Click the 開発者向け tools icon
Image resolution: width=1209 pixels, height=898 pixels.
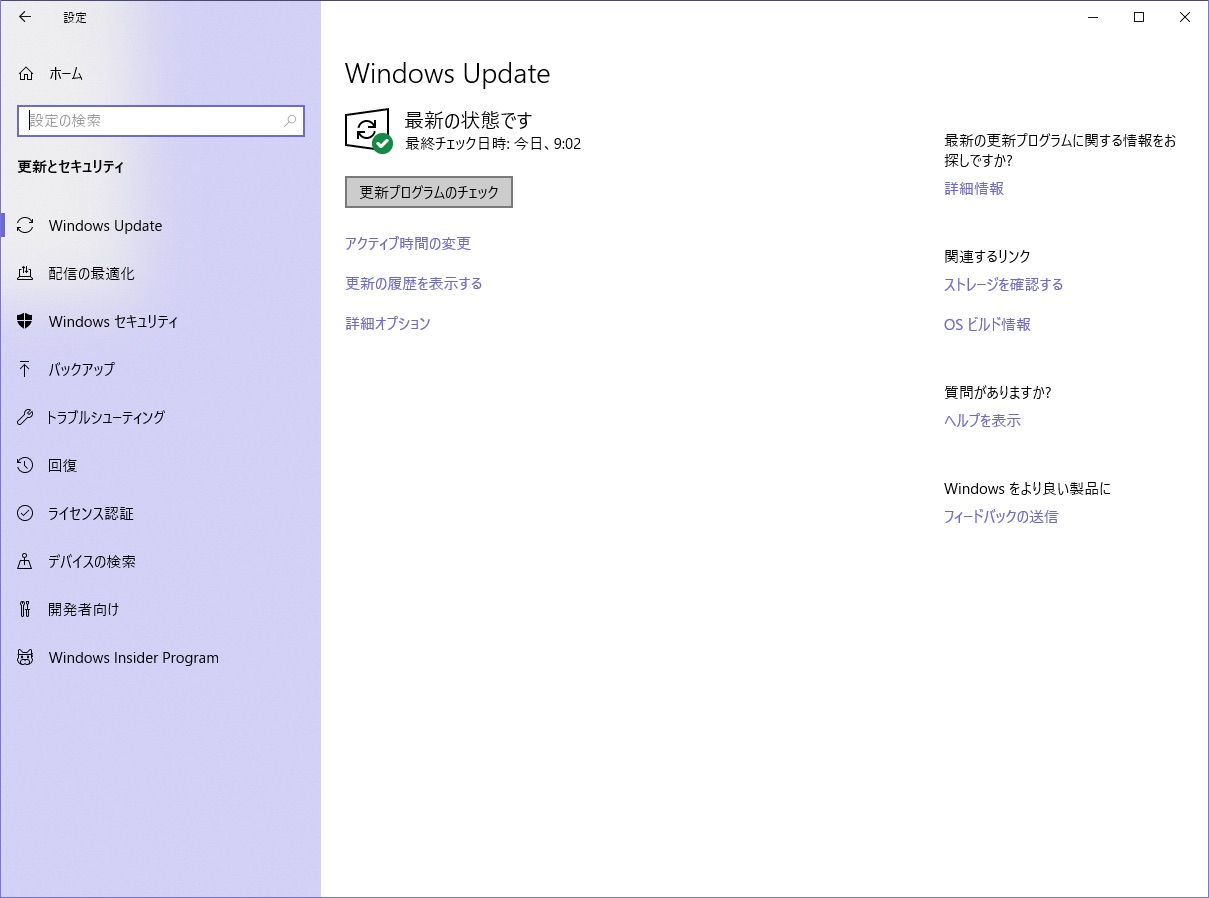click(x=26, y=610)
